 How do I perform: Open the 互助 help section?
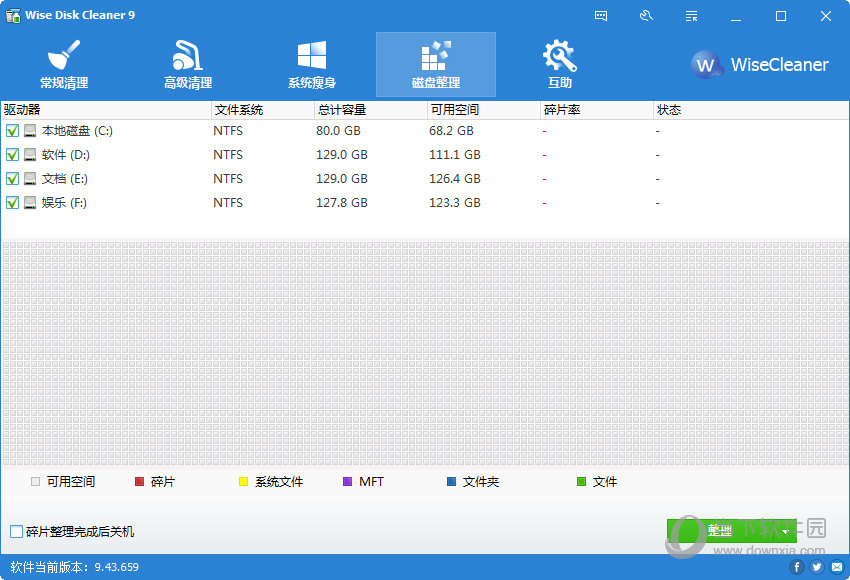point(560,65)
